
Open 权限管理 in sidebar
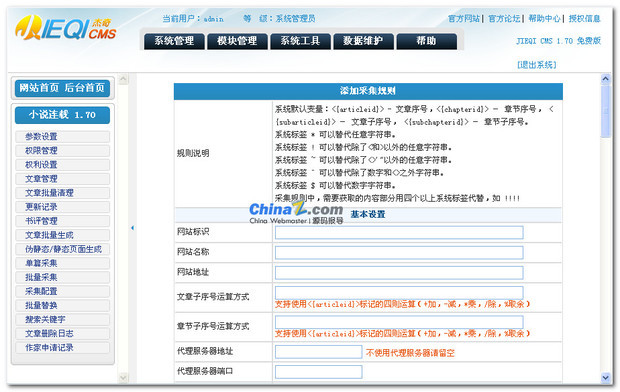62,151
